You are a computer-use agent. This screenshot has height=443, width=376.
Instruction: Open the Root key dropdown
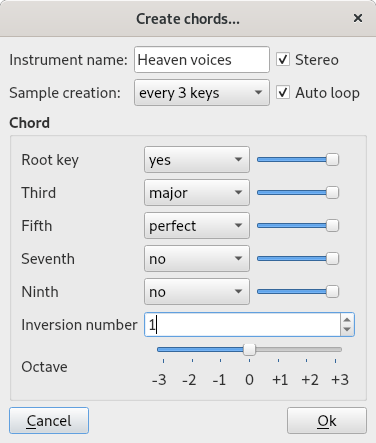[197, 160]
